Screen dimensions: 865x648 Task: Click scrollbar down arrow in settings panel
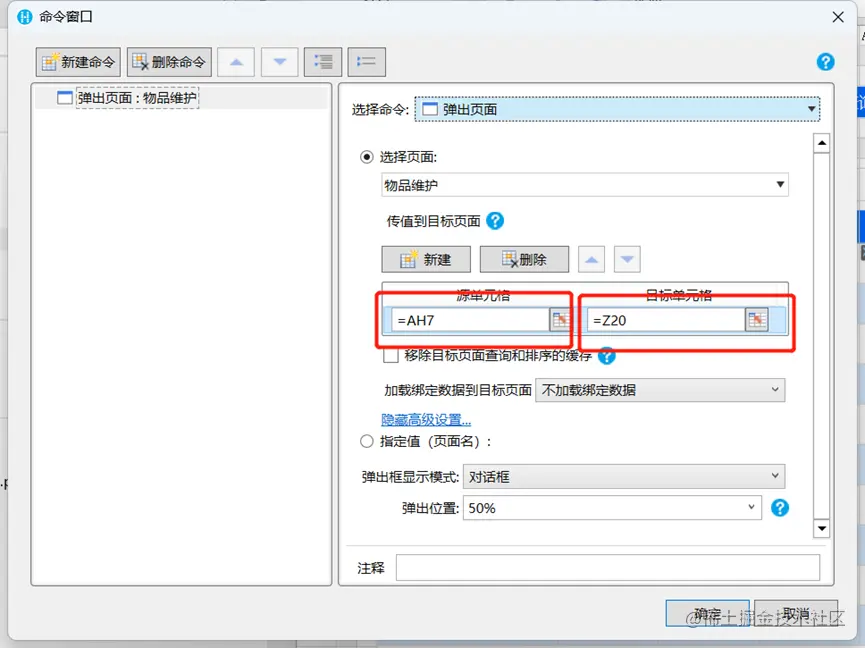(x=821, y=528)
